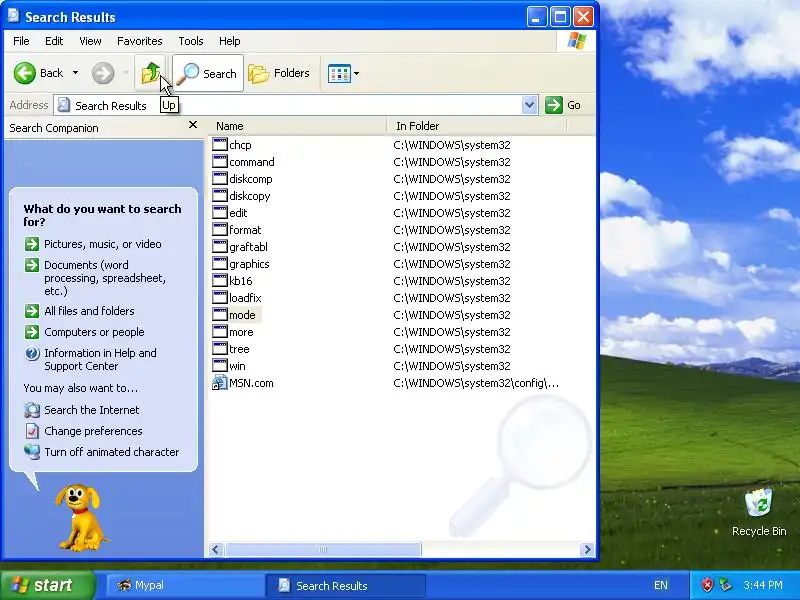
Task: Open Information in Help and Support Center
Action: (101, 359)
